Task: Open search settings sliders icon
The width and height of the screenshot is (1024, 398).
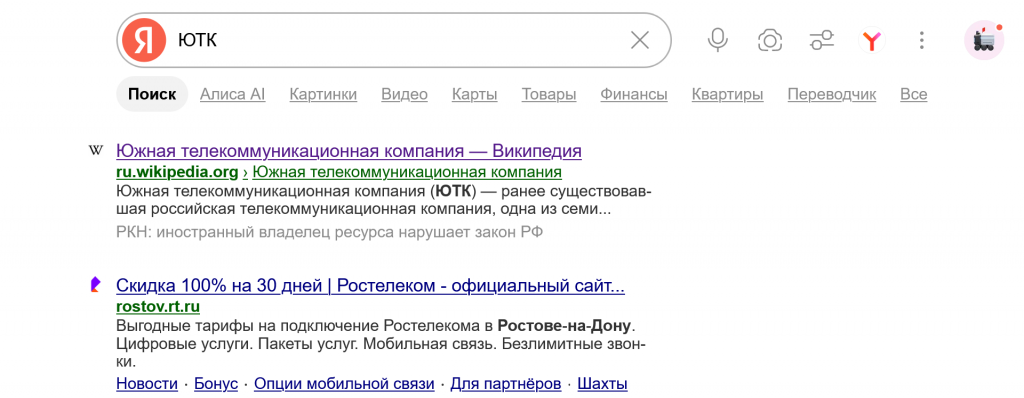Action: (822, 41)
